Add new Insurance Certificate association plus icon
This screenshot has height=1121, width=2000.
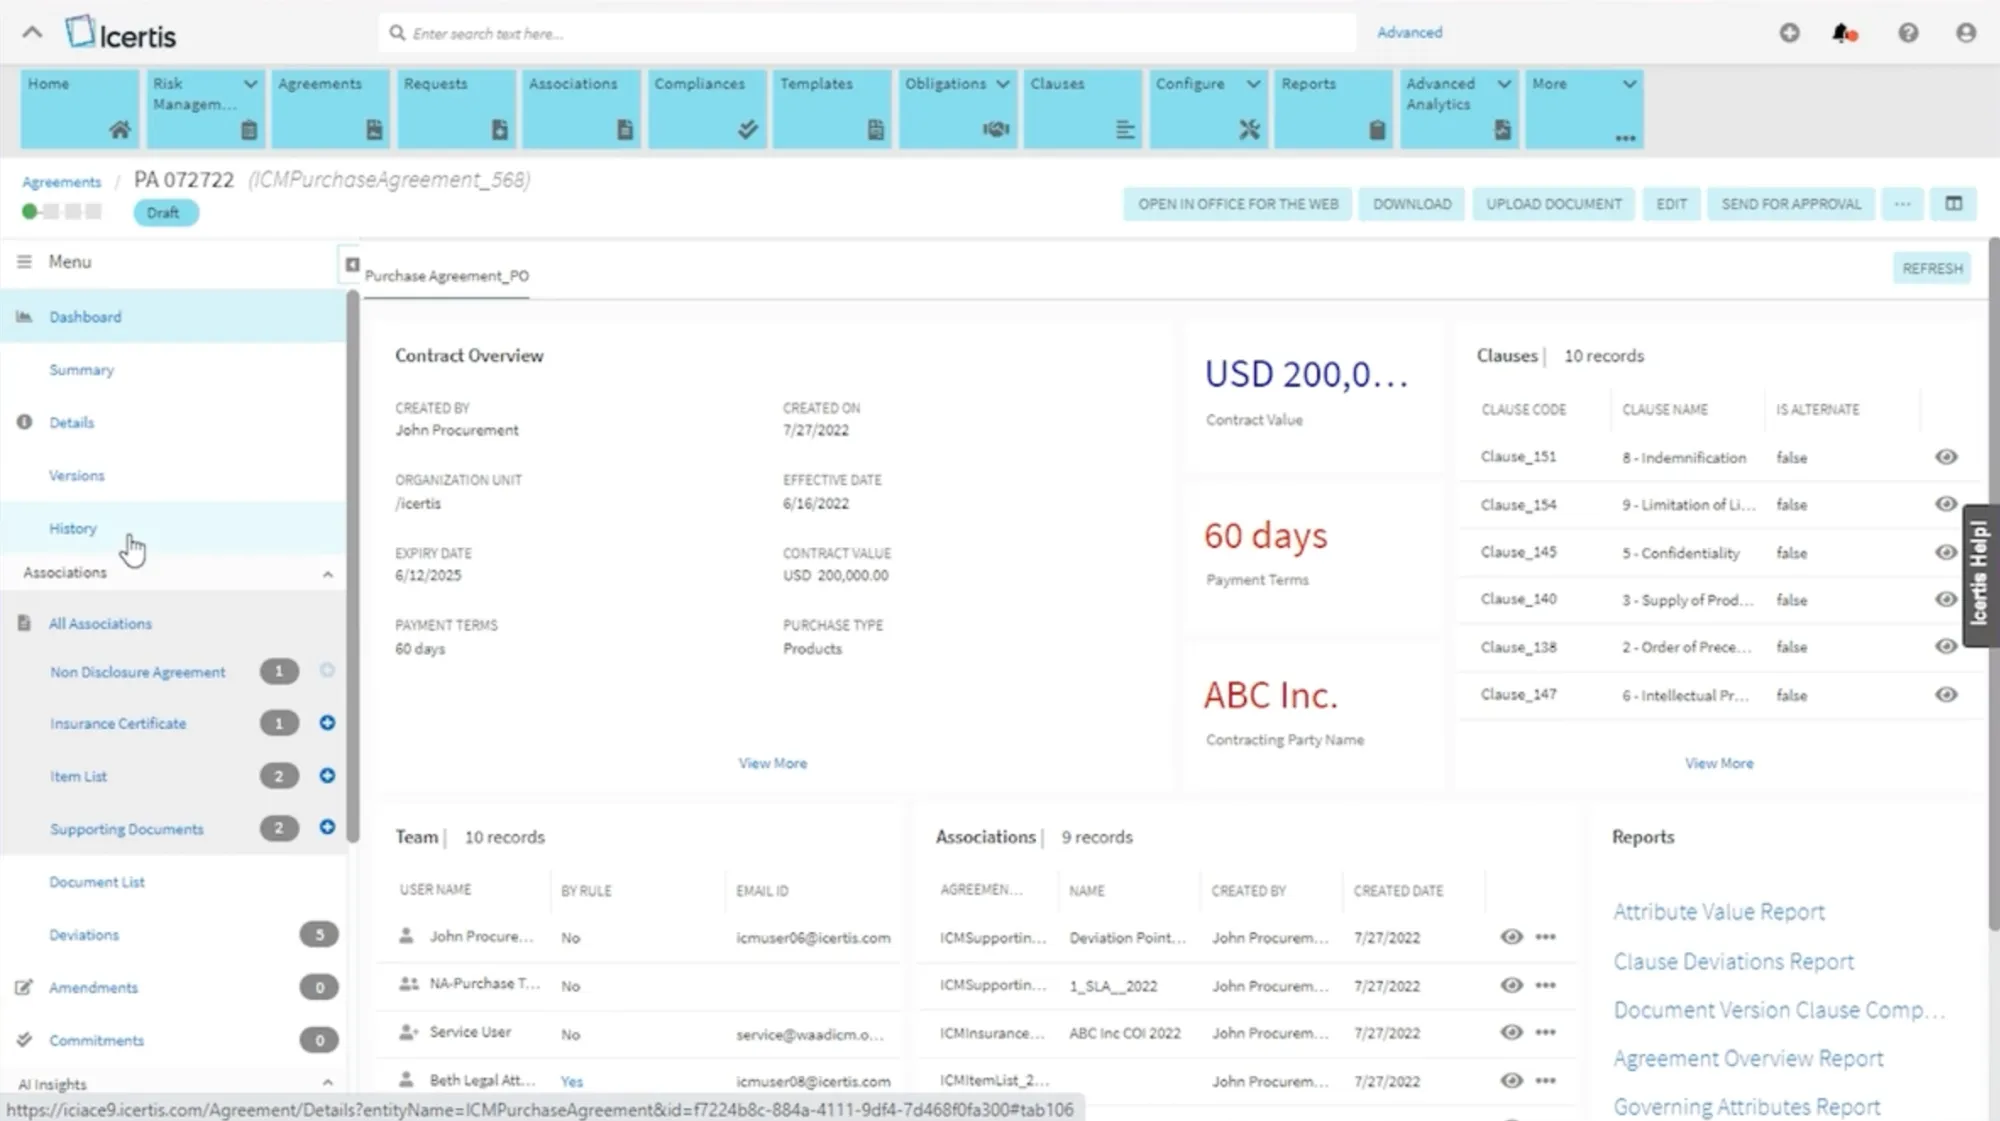pyautogui.click(x=327, y=723)
